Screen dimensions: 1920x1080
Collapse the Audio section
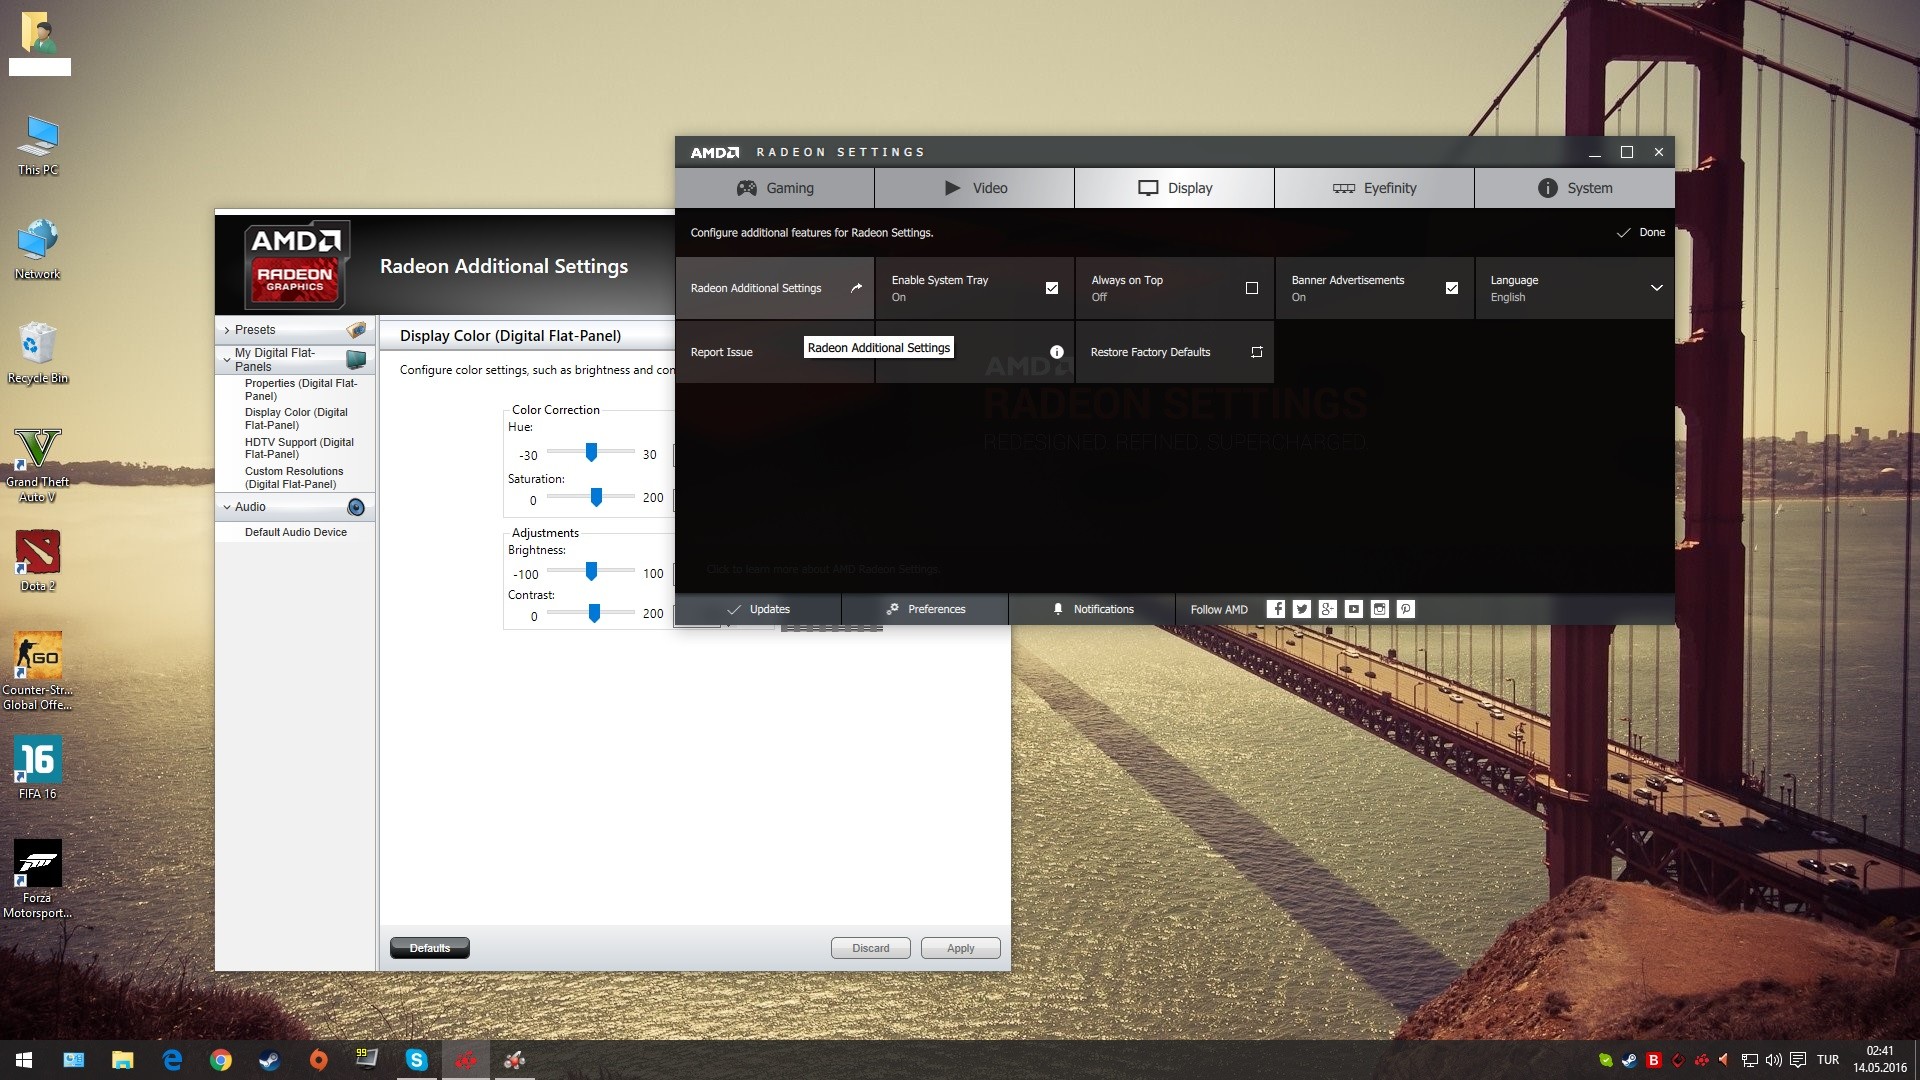click(227, 507)
